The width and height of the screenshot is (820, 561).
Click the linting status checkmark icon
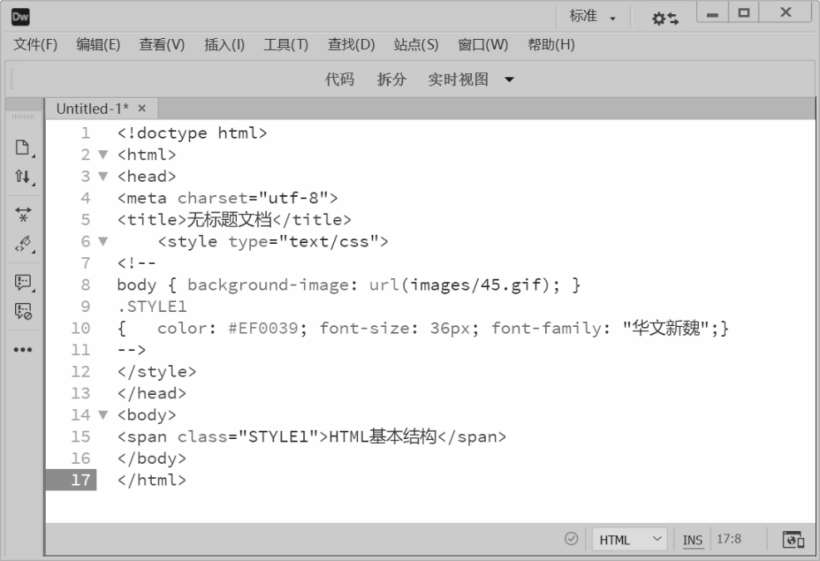tap(571, 538)
